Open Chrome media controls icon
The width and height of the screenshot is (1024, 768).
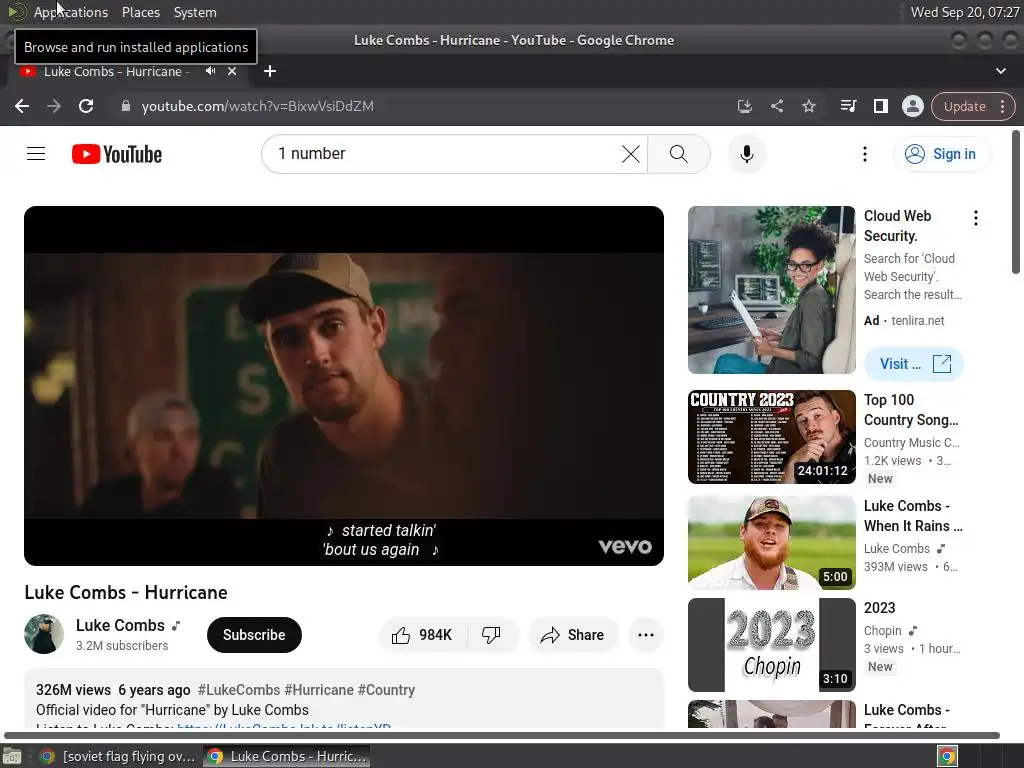tap(848, 106)
